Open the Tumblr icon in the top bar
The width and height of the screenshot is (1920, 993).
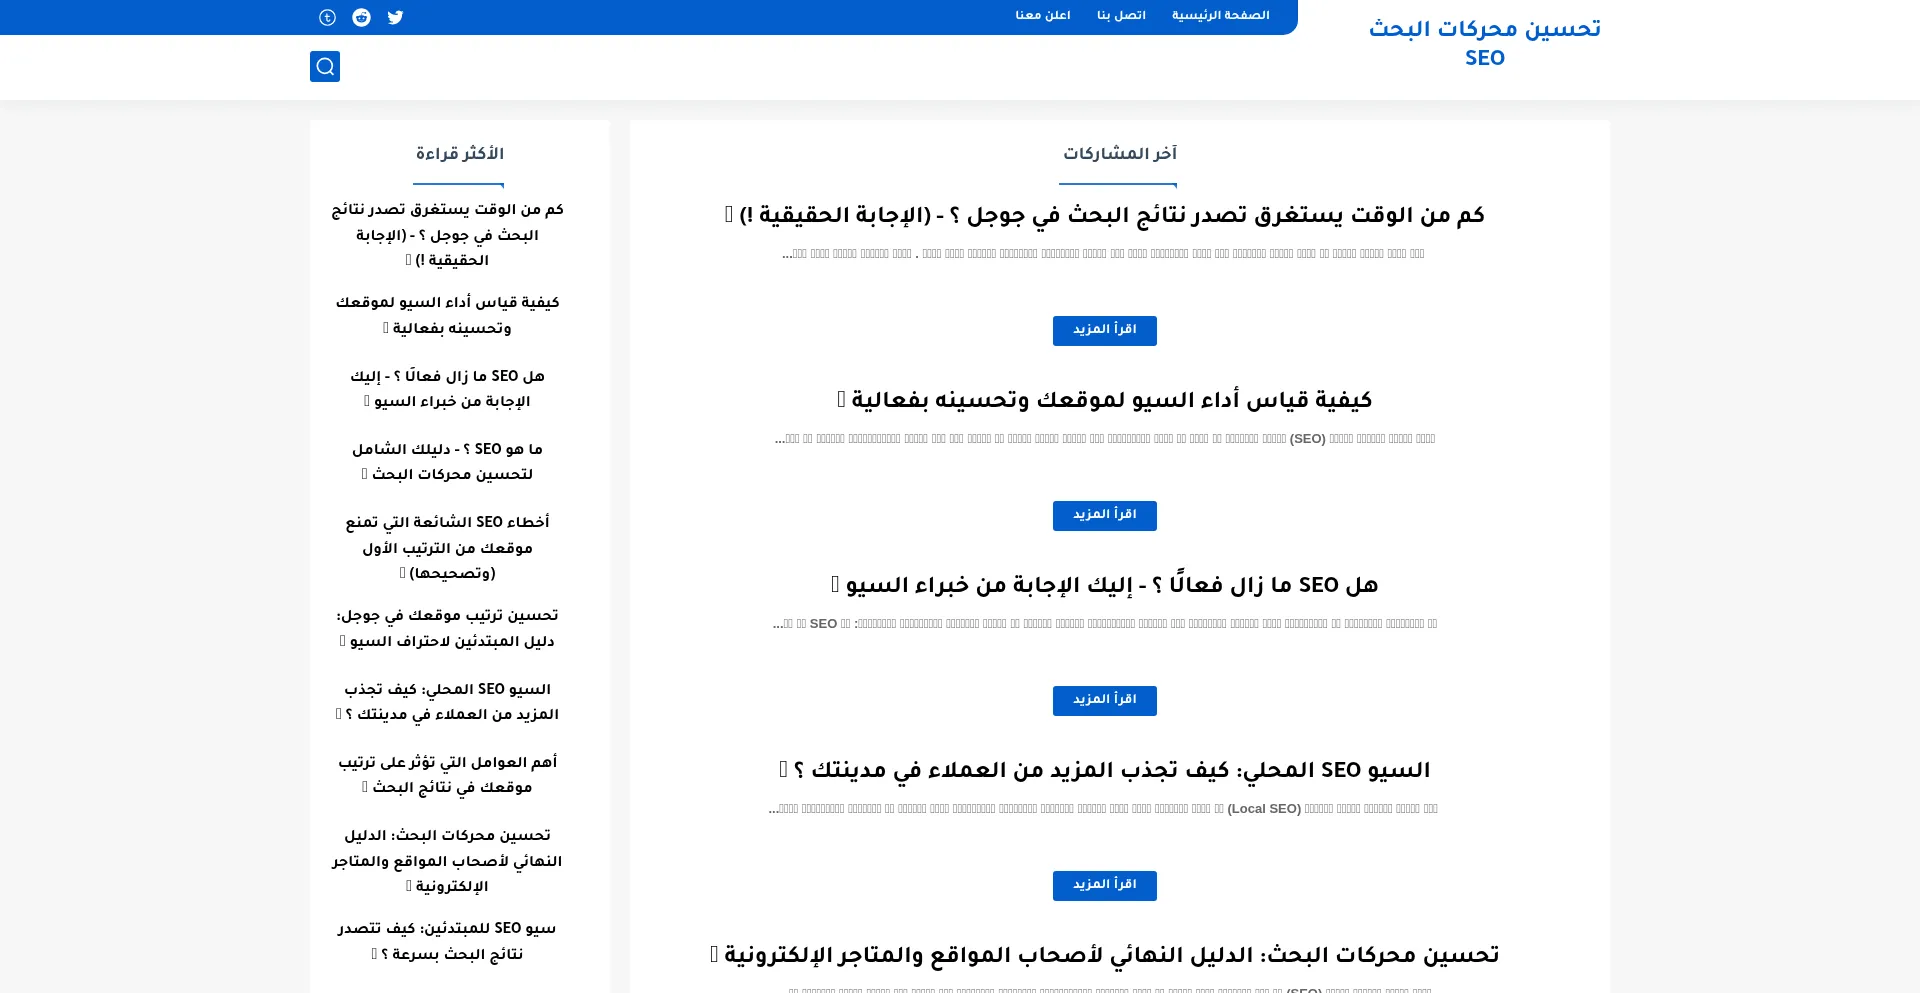tap(327, 17)
